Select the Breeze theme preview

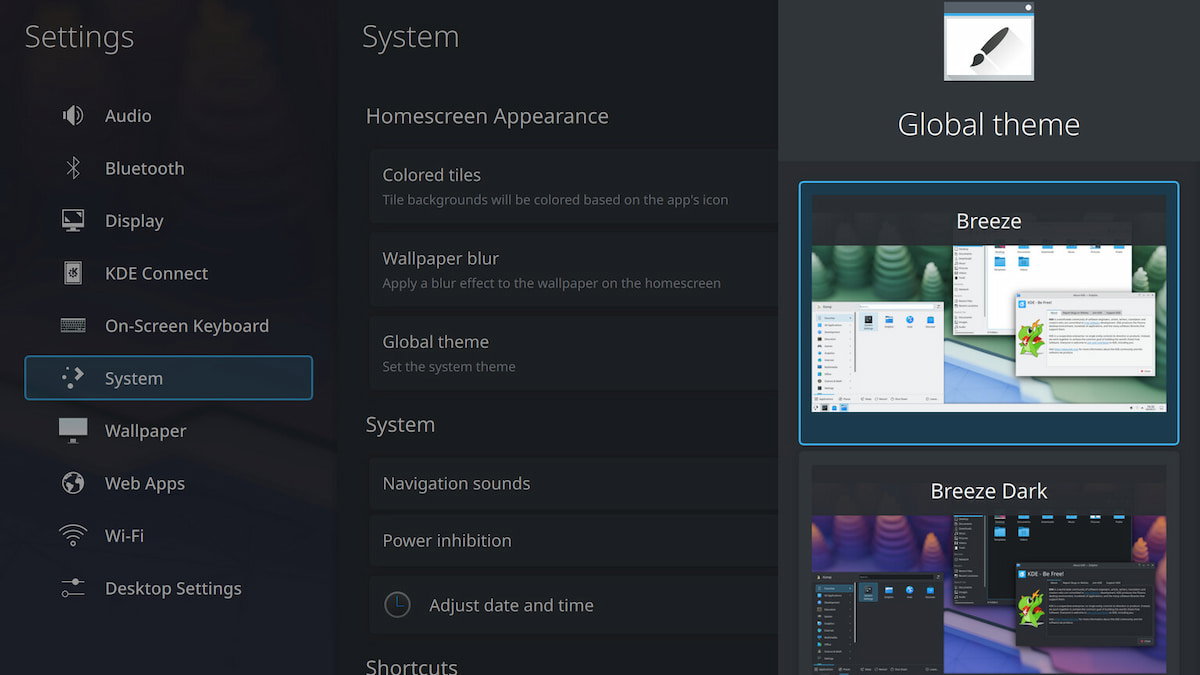click(x=988, y=313)
